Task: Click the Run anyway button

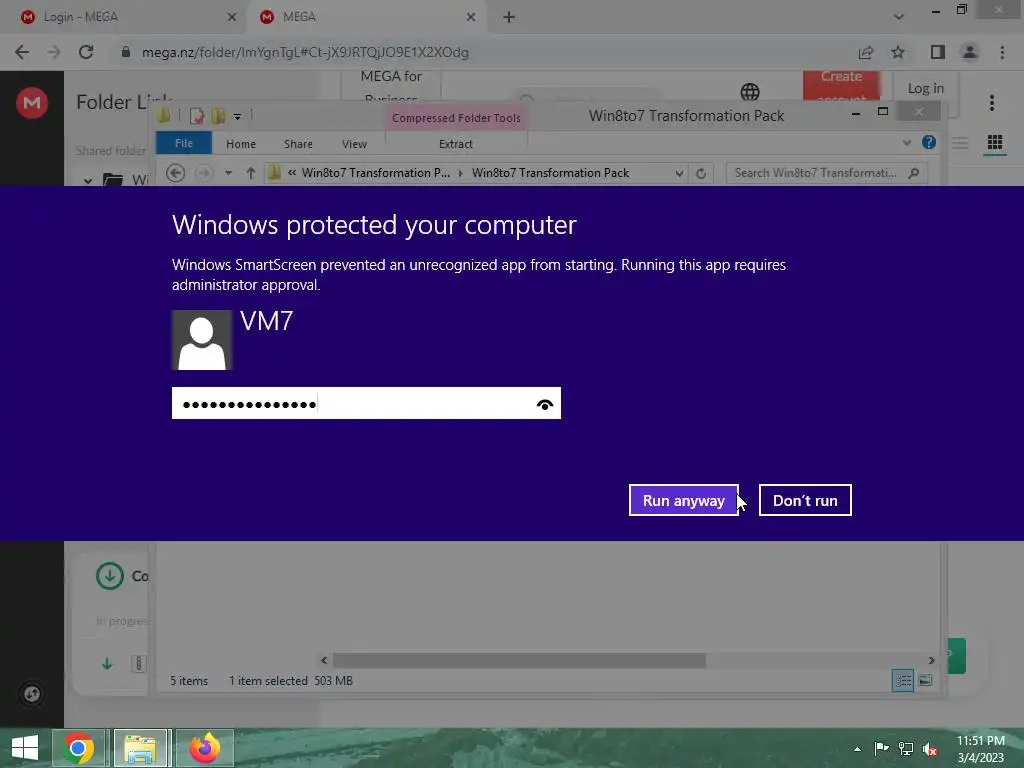Action: pos(684,500)
